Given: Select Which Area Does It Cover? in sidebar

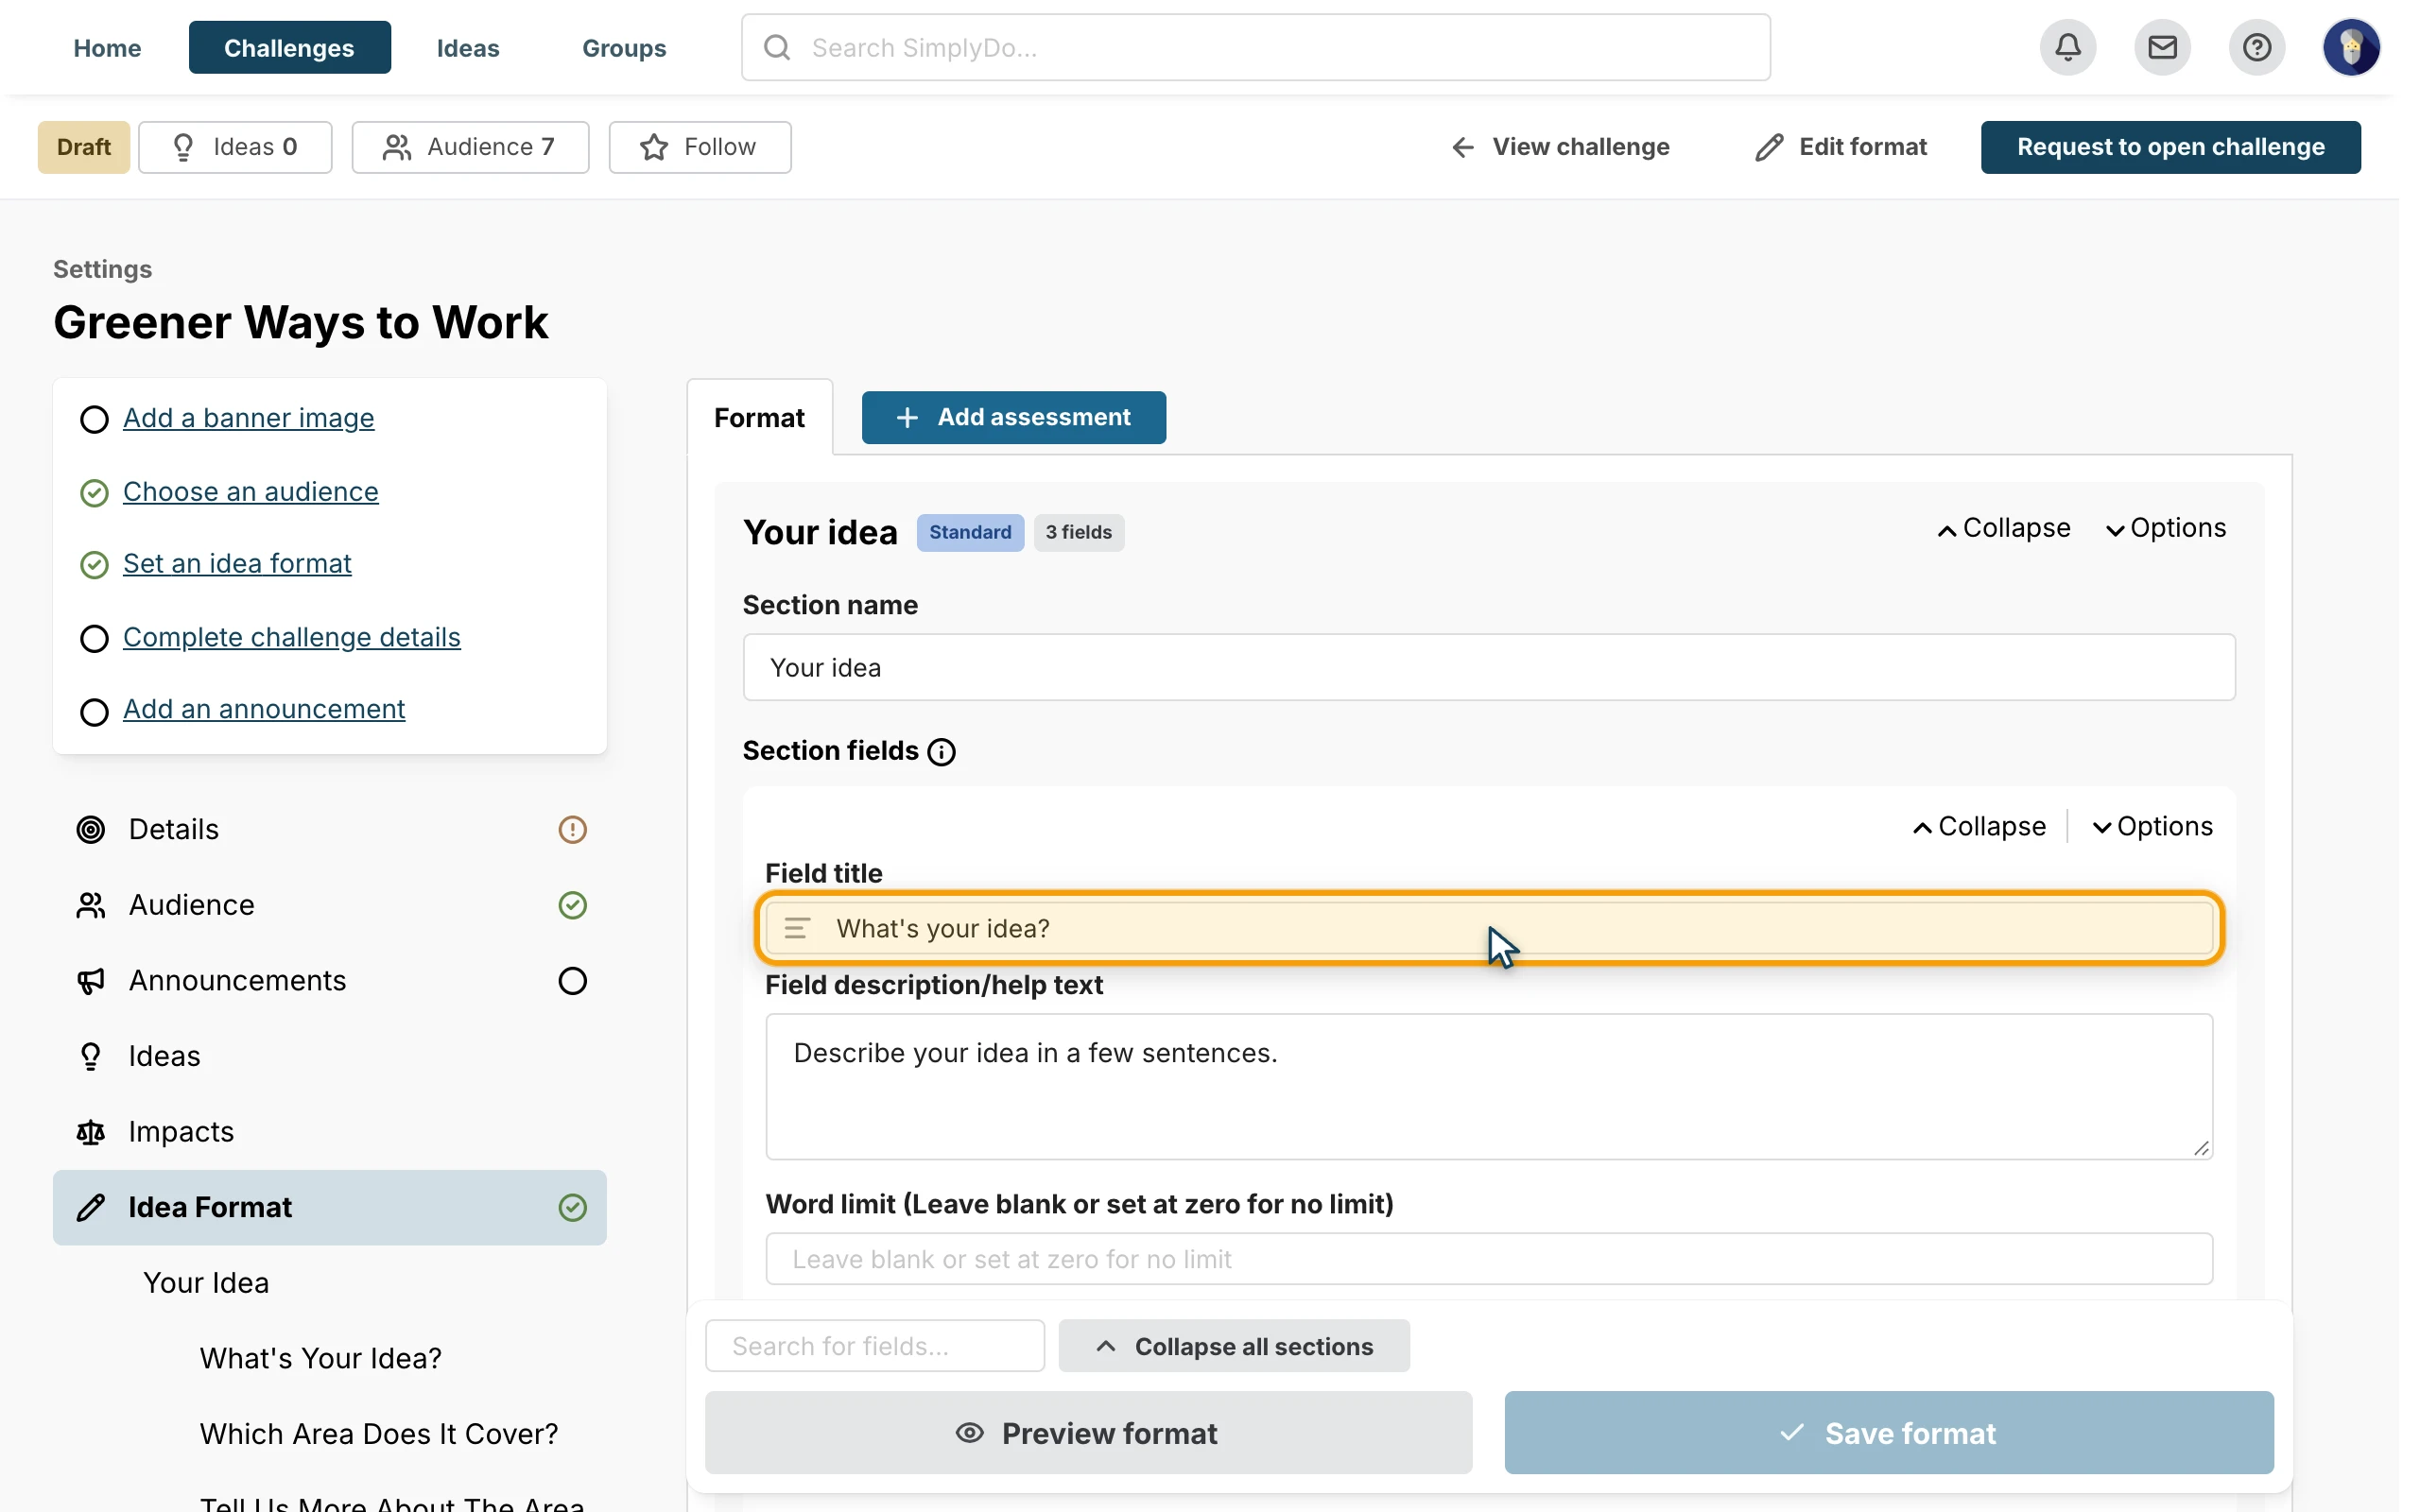Looking at the screenshot, I should coord(379,1434).
